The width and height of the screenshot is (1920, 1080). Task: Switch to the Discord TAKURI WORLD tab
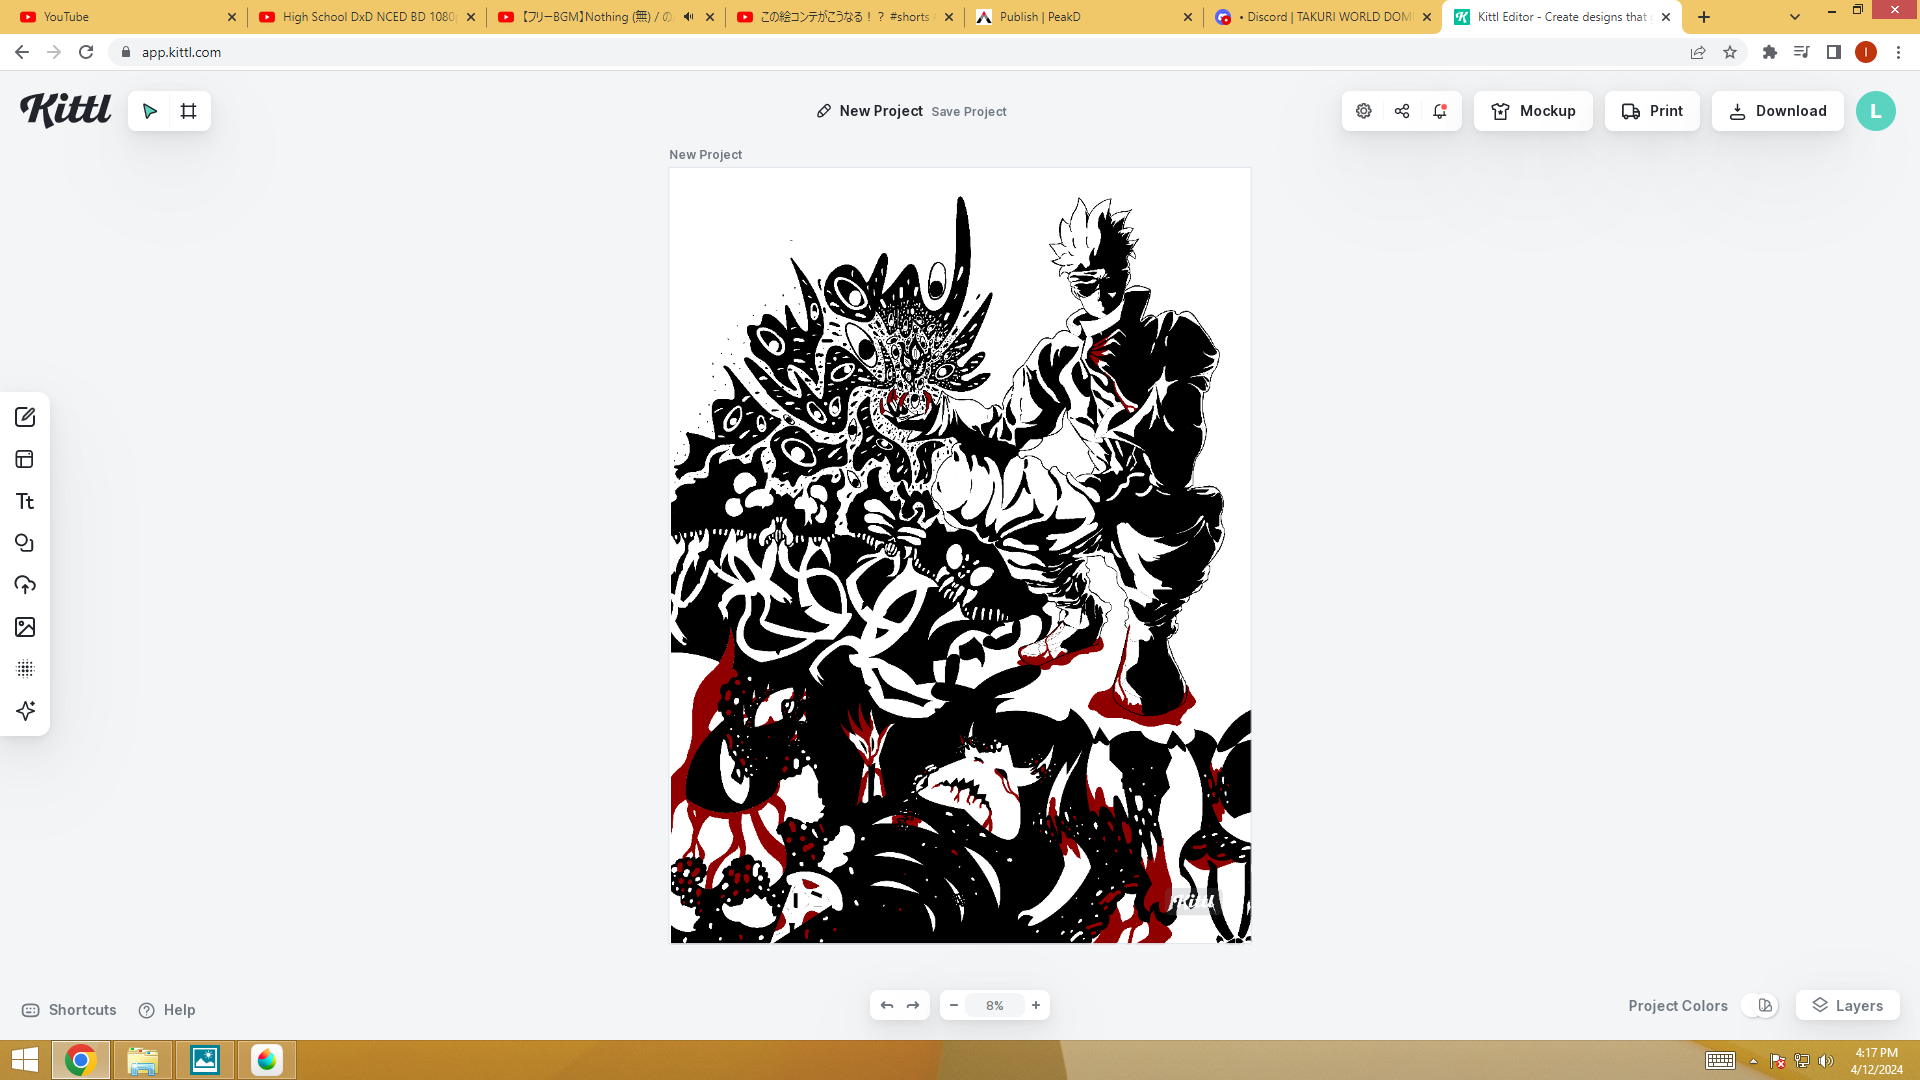pos(1323,17)
